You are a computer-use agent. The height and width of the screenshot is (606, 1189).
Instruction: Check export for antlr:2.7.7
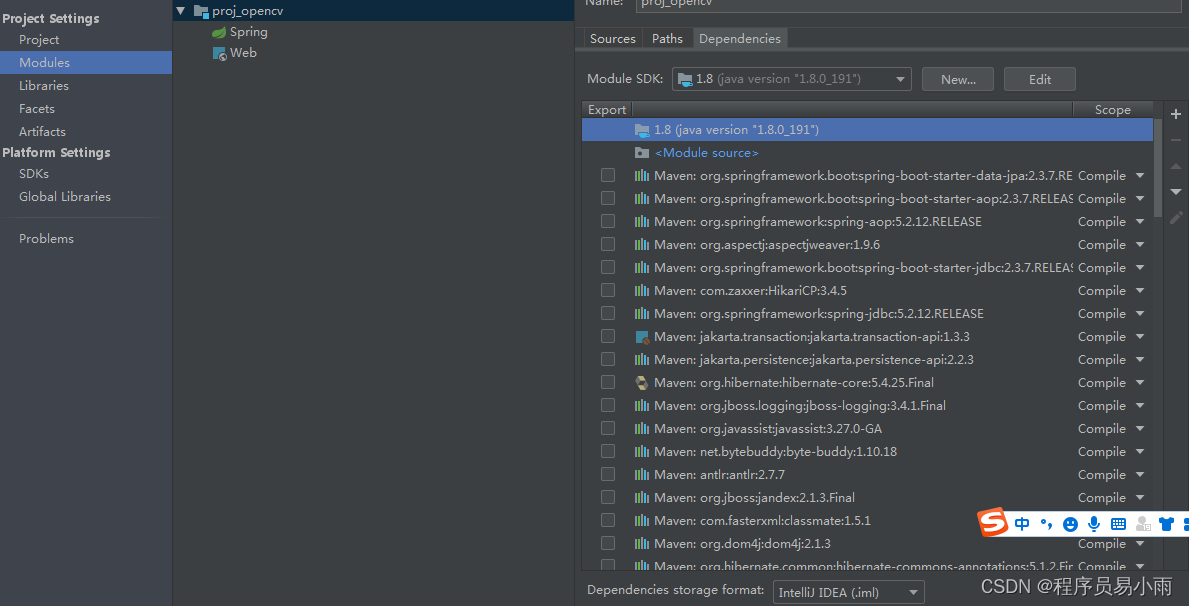[x=607, y=474]
